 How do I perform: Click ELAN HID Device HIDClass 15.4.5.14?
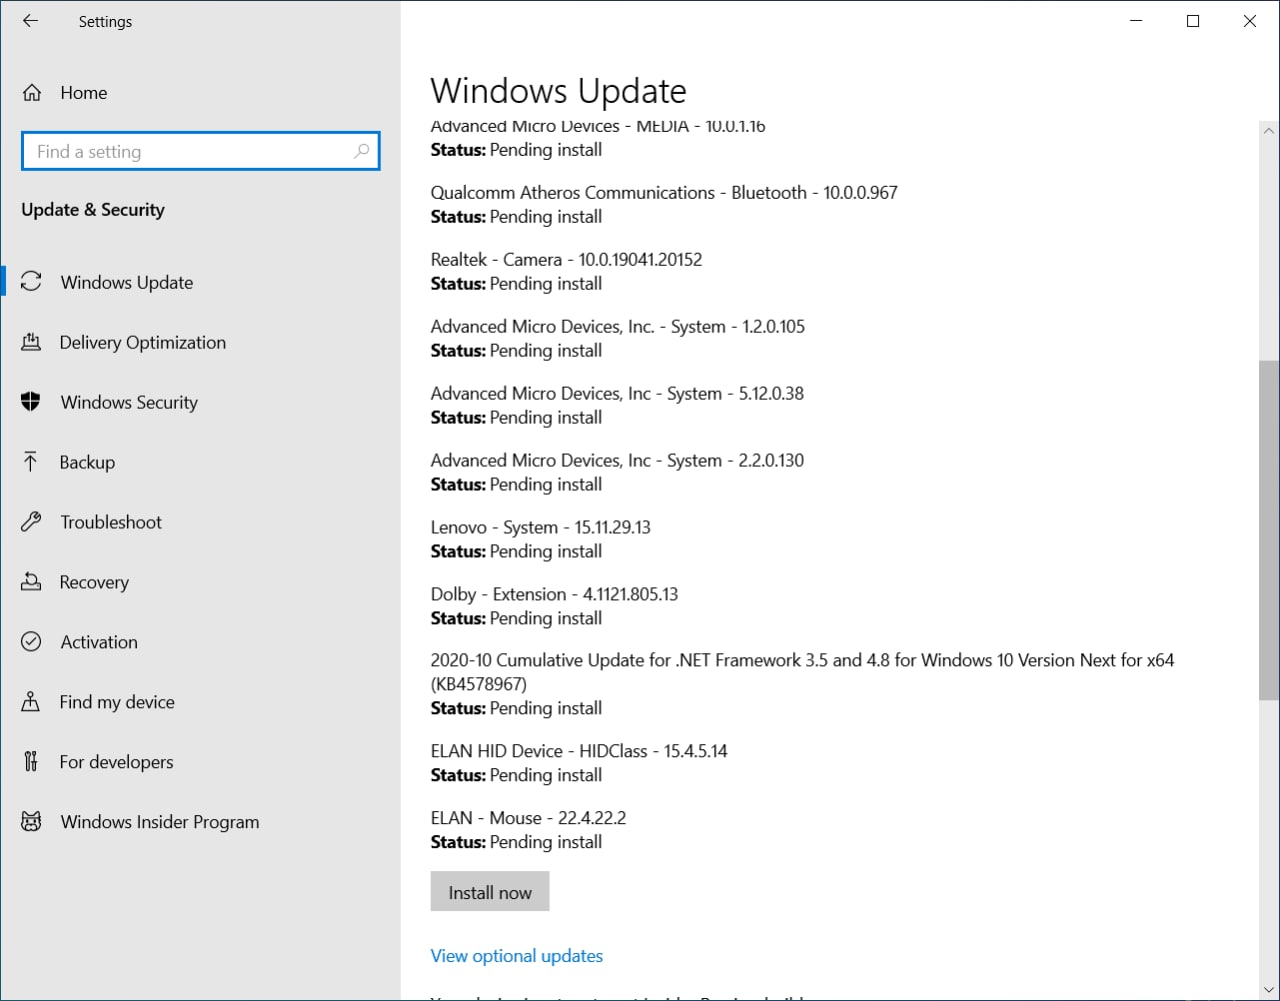[x=579, y=751]
